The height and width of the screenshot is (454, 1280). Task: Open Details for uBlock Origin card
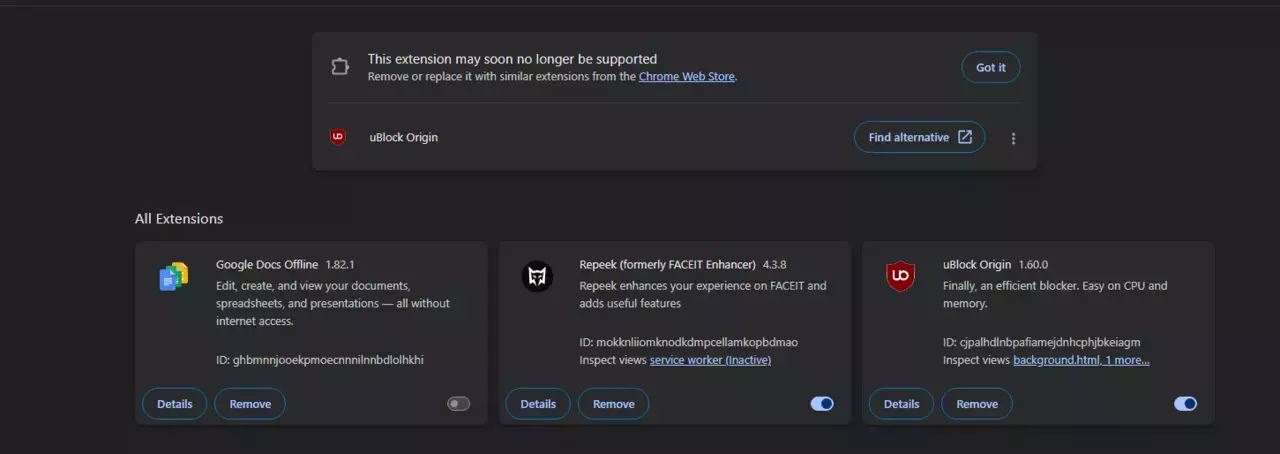click(x=901, y=404)
